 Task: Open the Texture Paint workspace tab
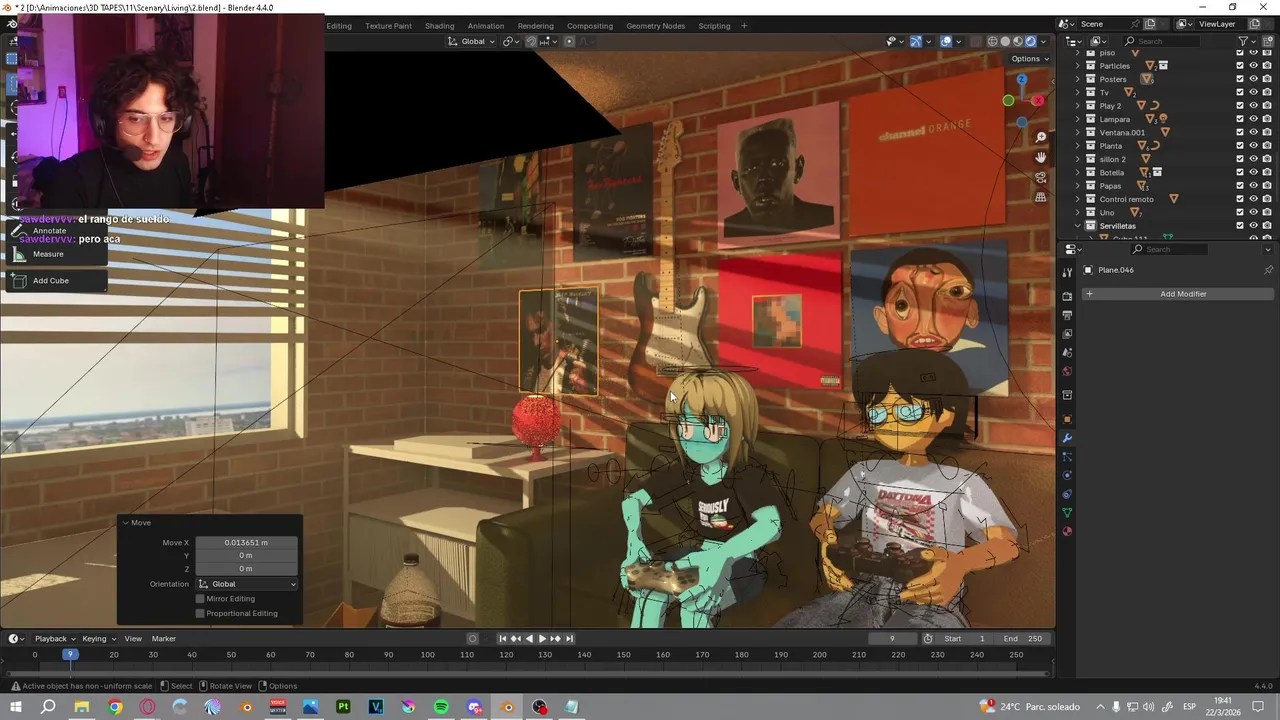point(388,26)
